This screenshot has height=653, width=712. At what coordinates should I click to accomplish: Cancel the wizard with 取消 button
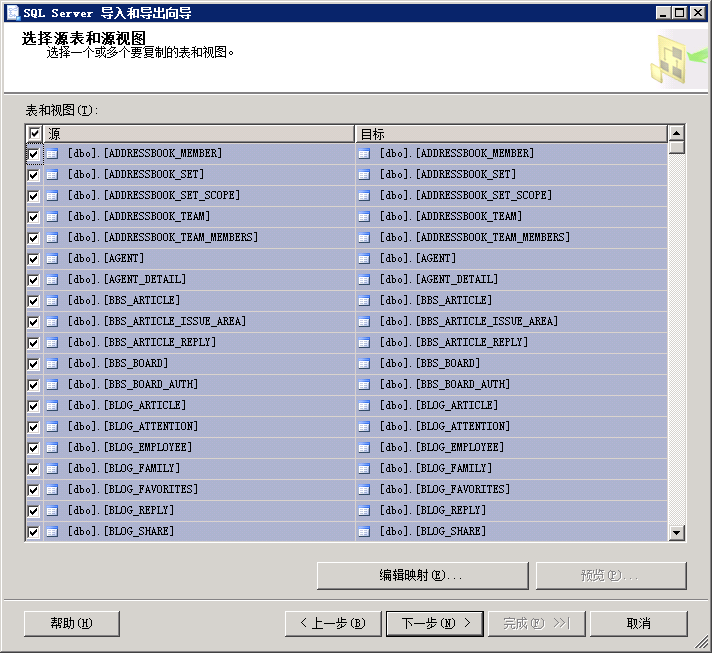[638, 623]
